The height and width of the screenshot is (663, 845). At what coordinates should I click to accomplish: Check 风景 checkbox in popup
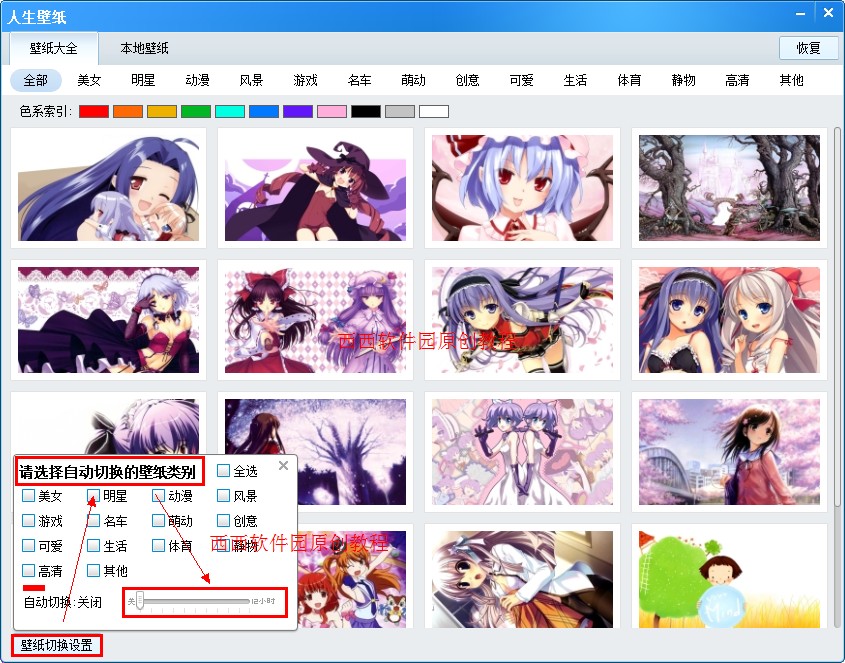224,495
